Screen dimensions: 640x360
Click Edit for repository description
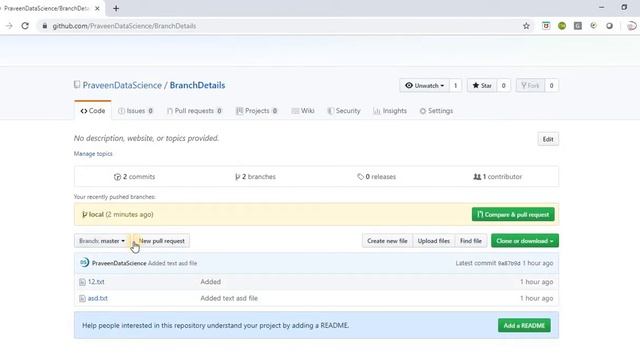[548, 139]
